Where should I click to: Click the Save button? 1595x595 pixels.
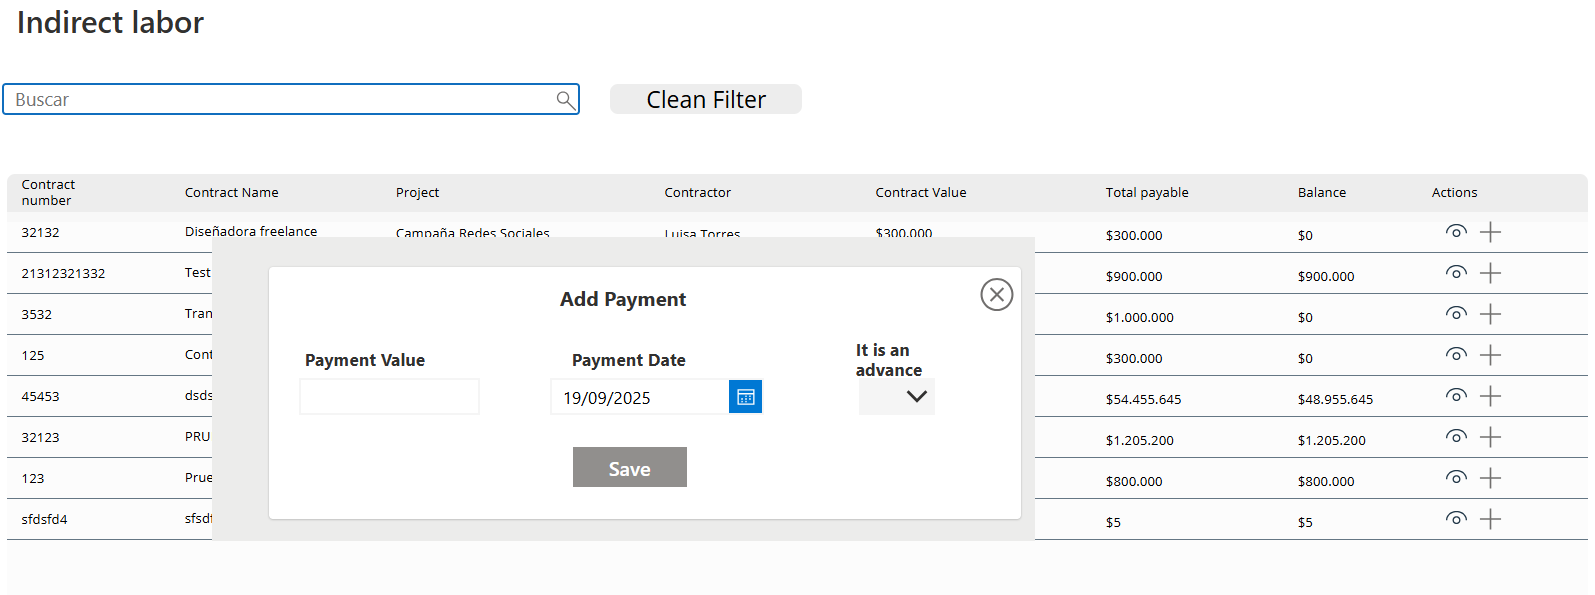point(629,468)
